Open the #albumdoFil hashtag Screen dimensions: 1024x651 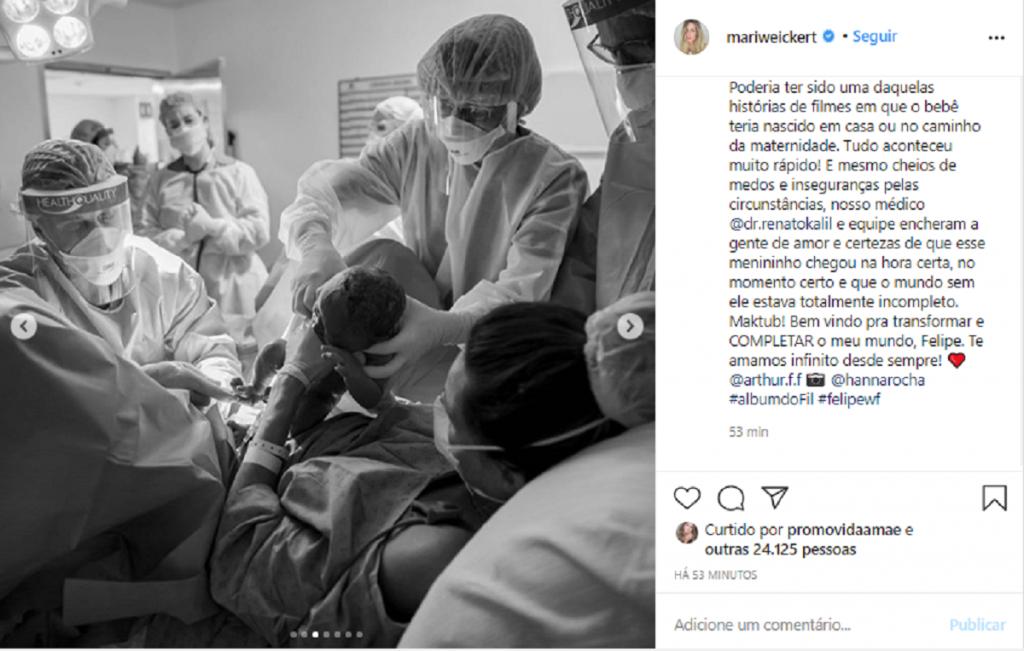(771, 399)
